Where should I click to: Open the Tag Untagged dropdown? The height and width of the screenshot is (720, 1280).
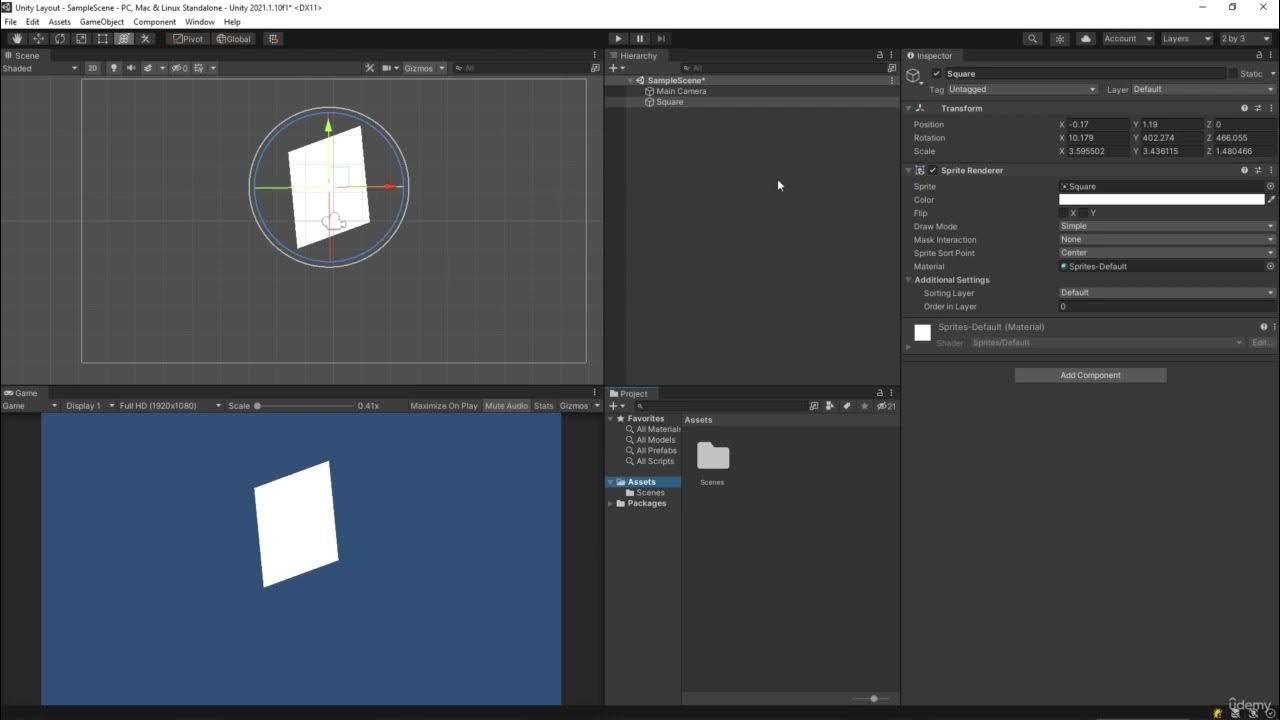(x=1022, y=89)
